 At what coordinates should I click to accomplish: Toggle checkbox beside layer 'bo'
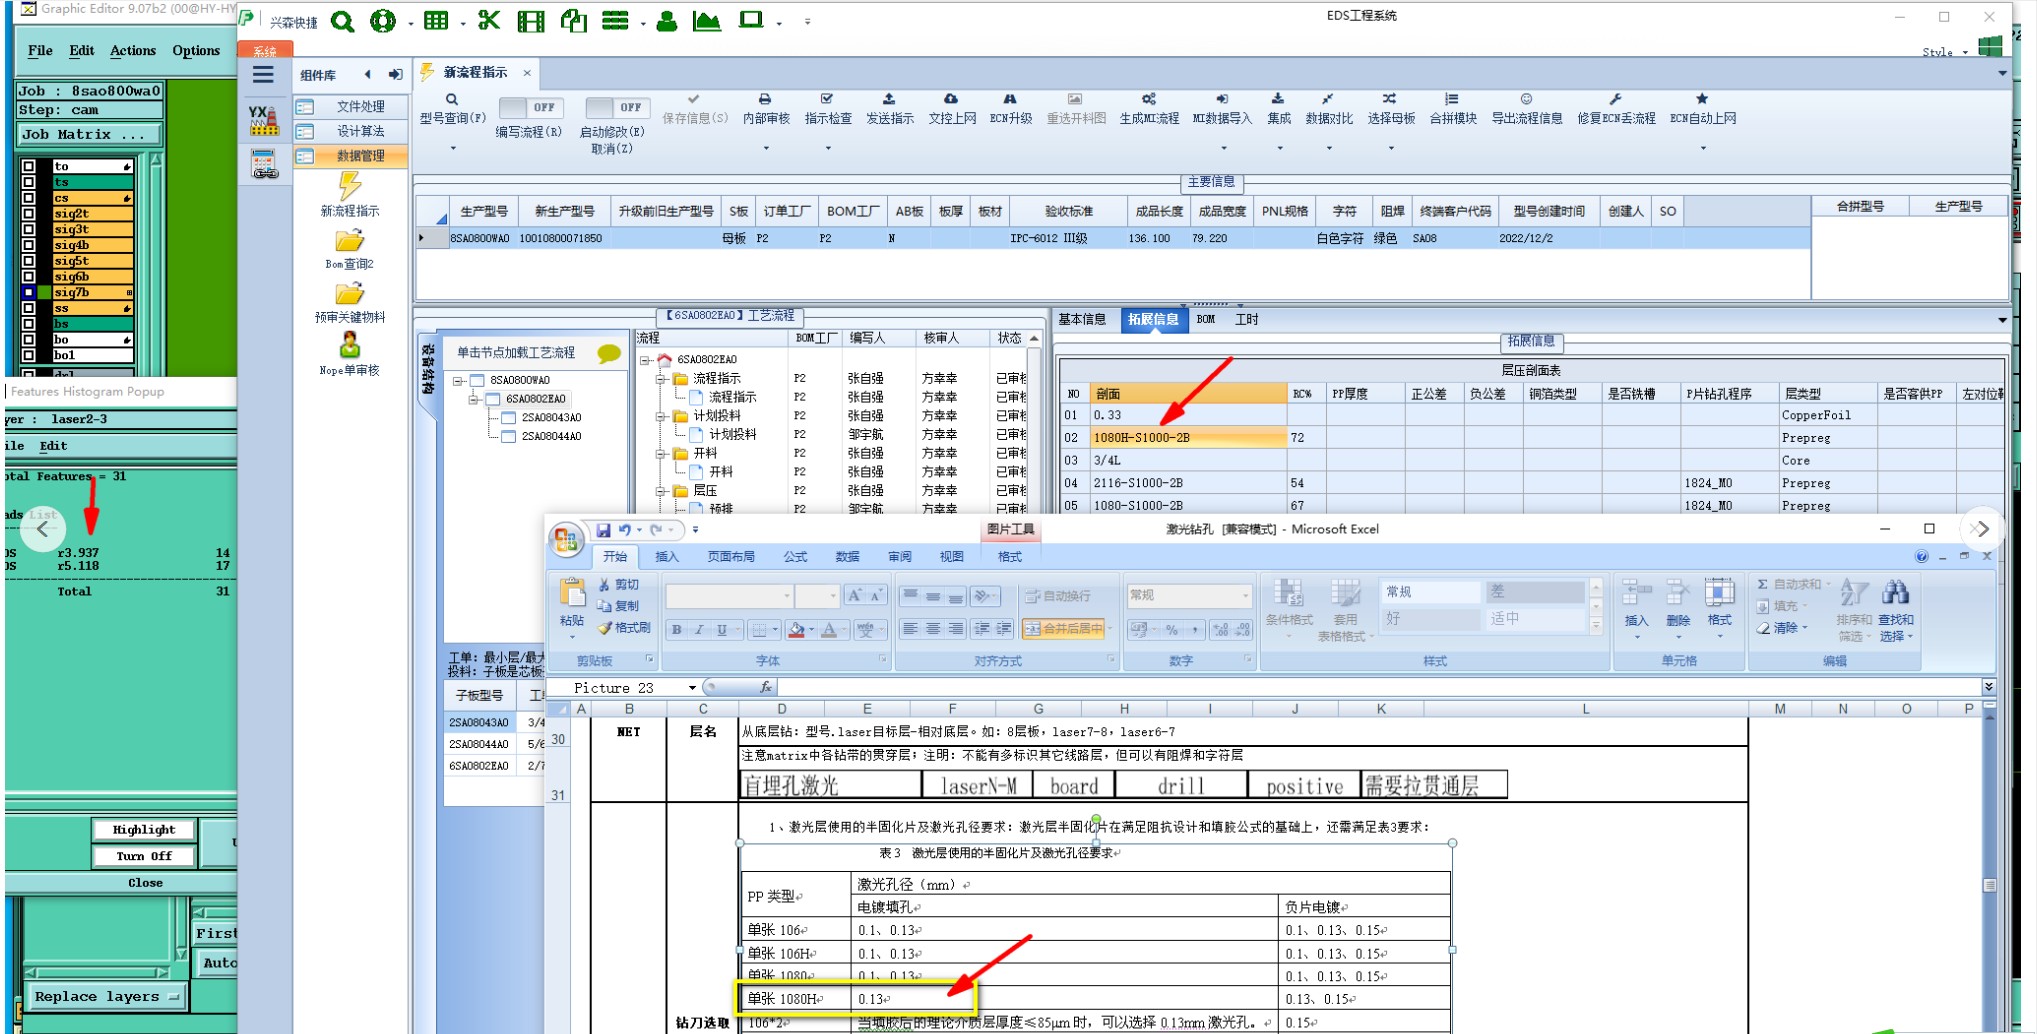[29, 340]
